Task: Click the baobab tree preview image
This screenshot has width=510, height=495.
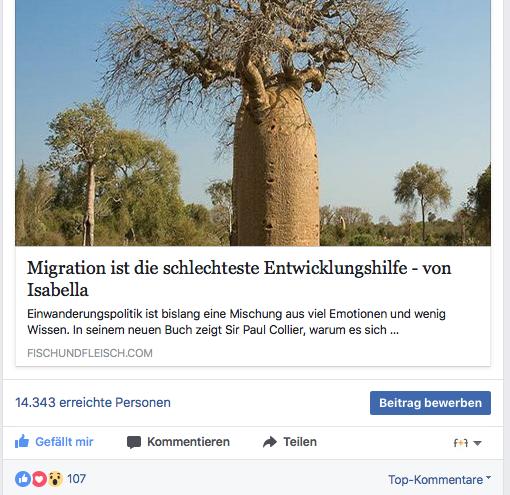Action: (x=253, y=123)
